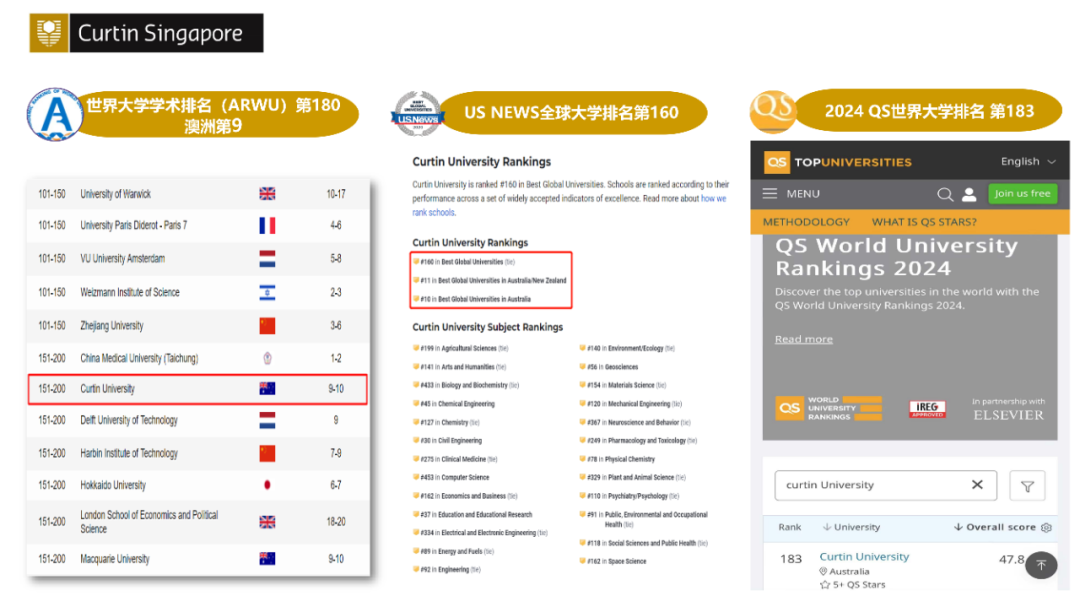Select Harbin Institute of Technology row
The width and height of the screenshot is (1080, 607).
pyautogui.click(x=197, y=453)
